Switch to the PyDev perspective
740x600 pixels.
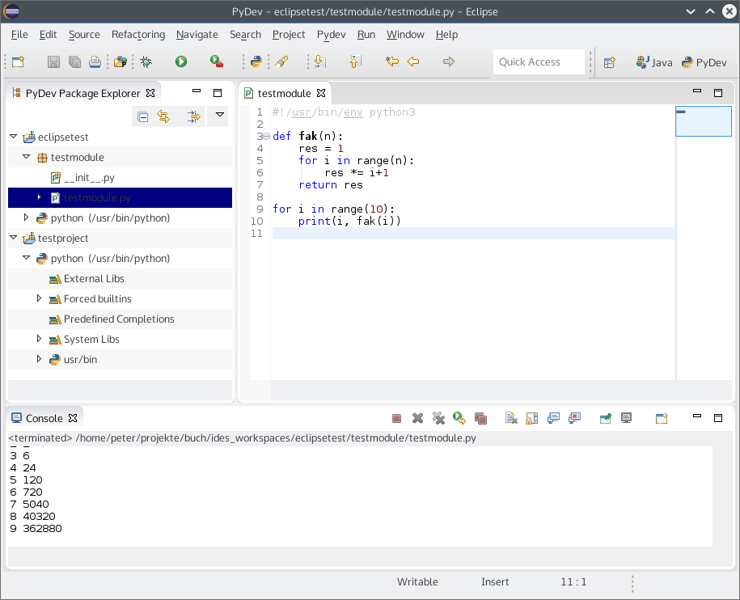[x=704, y=62]
